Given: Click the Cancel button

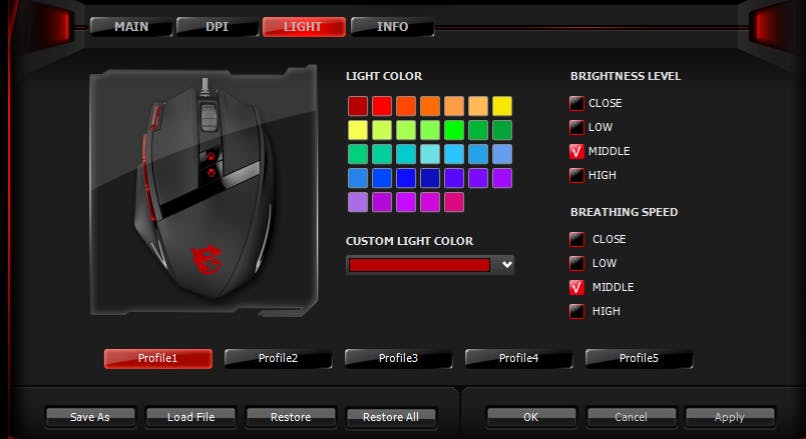Looking at the screenshot, I should coord(631,417).
